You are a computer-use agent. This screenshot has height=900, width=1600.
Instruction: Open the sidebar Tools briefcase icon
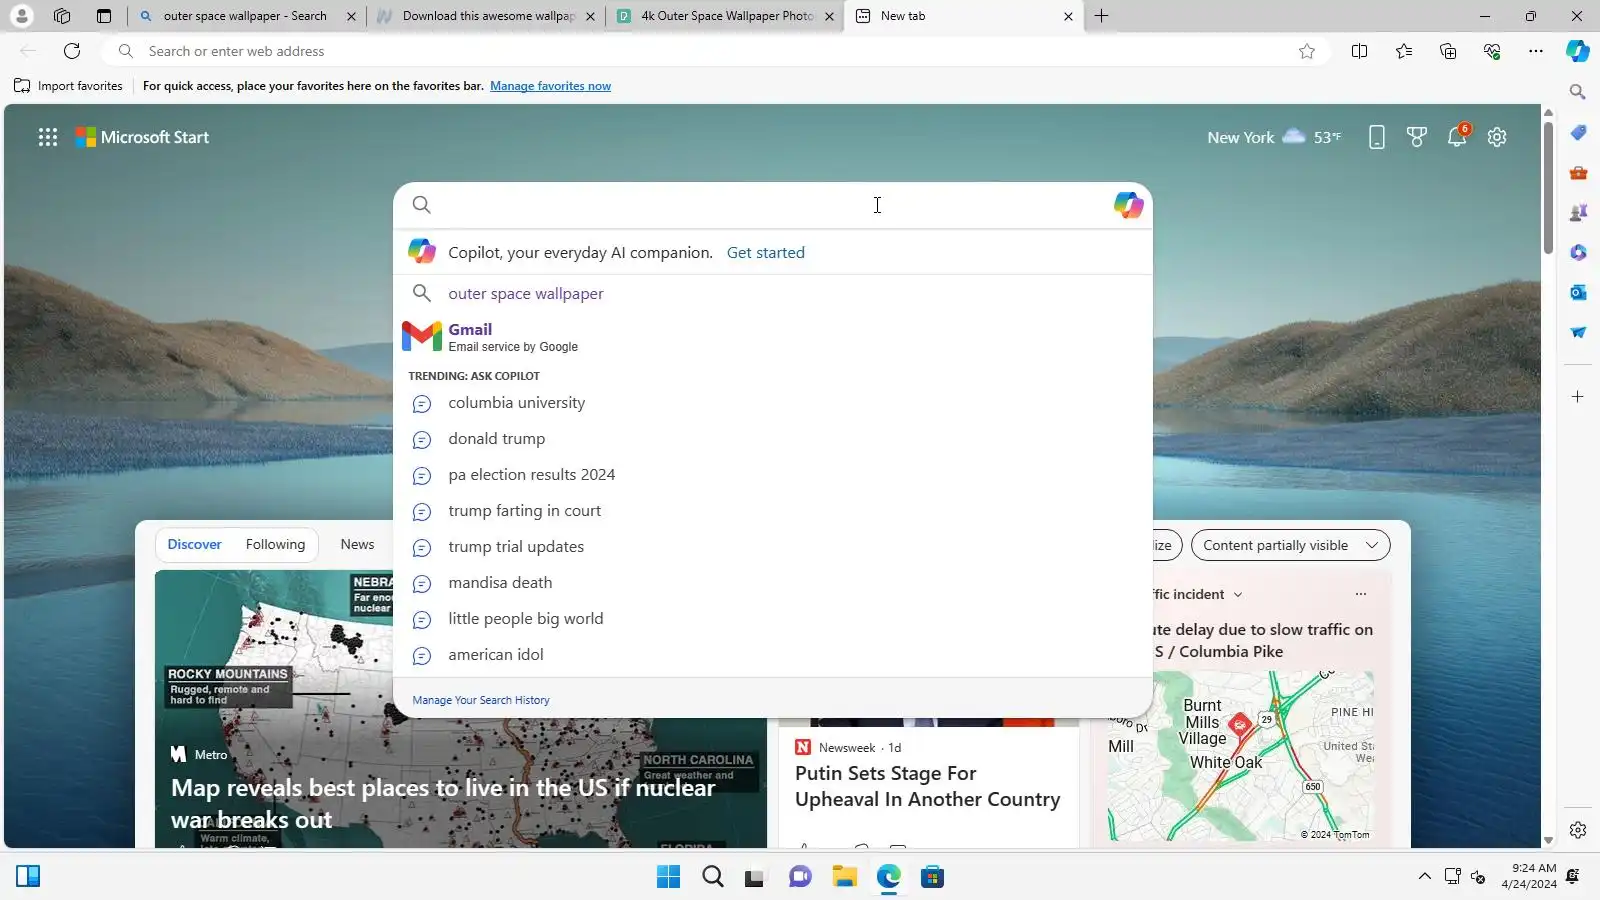point(1578,172)
